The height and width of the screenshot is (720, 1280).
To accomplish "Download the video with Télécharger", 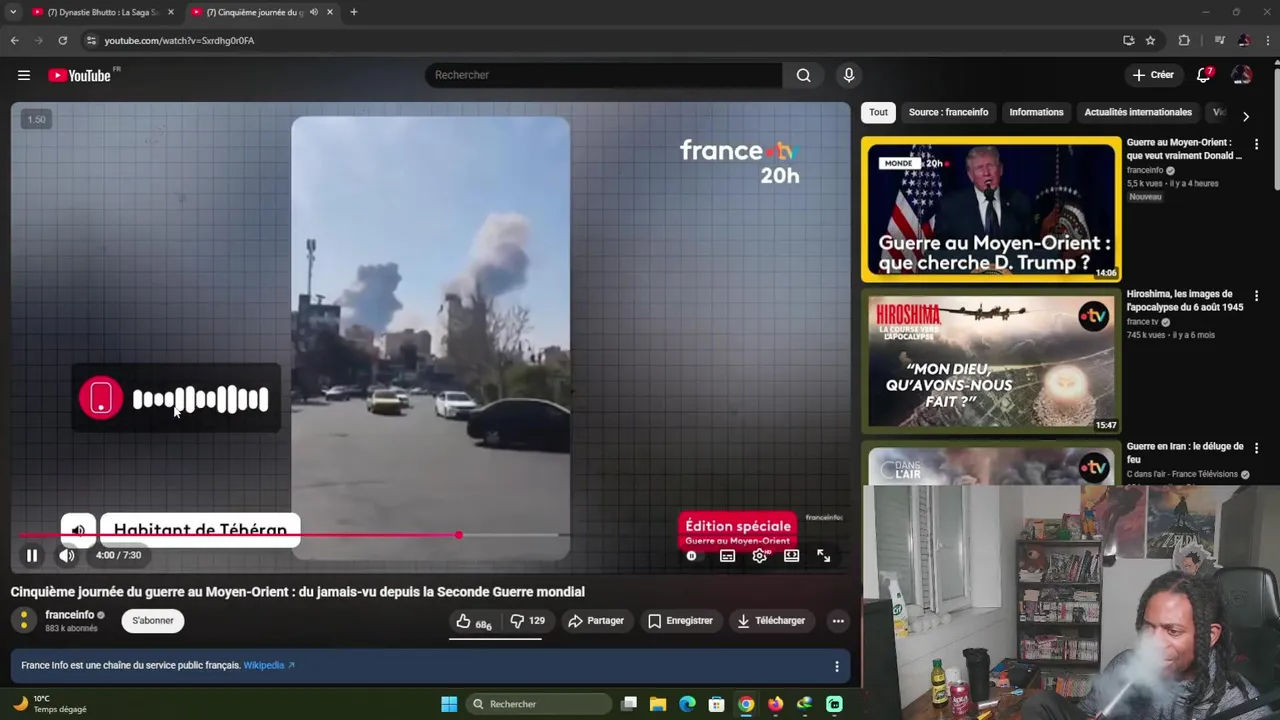I will click(771, 621).
